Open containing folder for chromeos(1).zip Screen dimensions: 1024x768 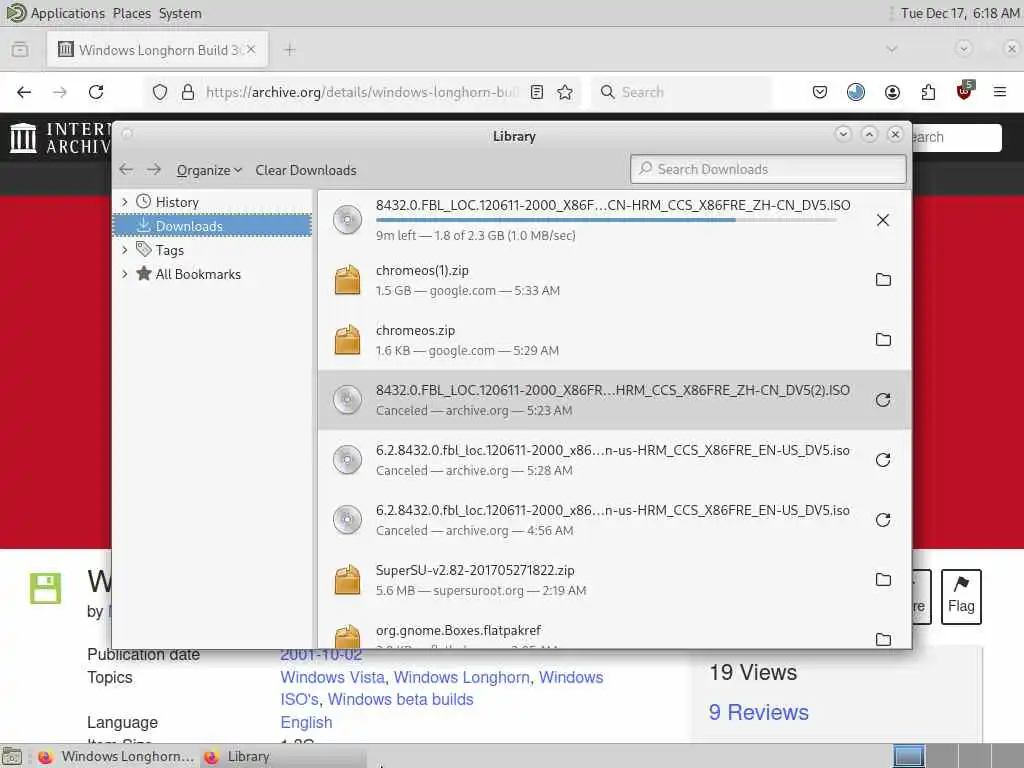coord(882,280)
